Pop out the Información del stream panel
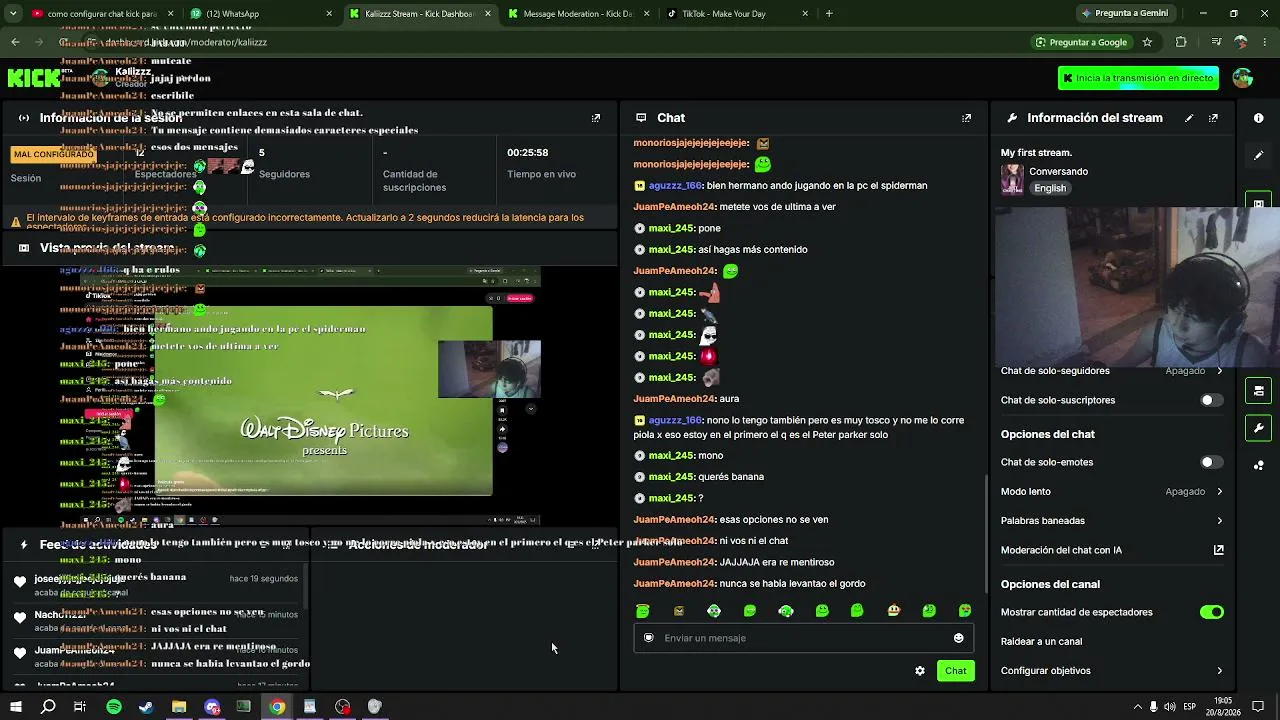1280x720 pixels. pyautogui.click(x=1214, y=118)
